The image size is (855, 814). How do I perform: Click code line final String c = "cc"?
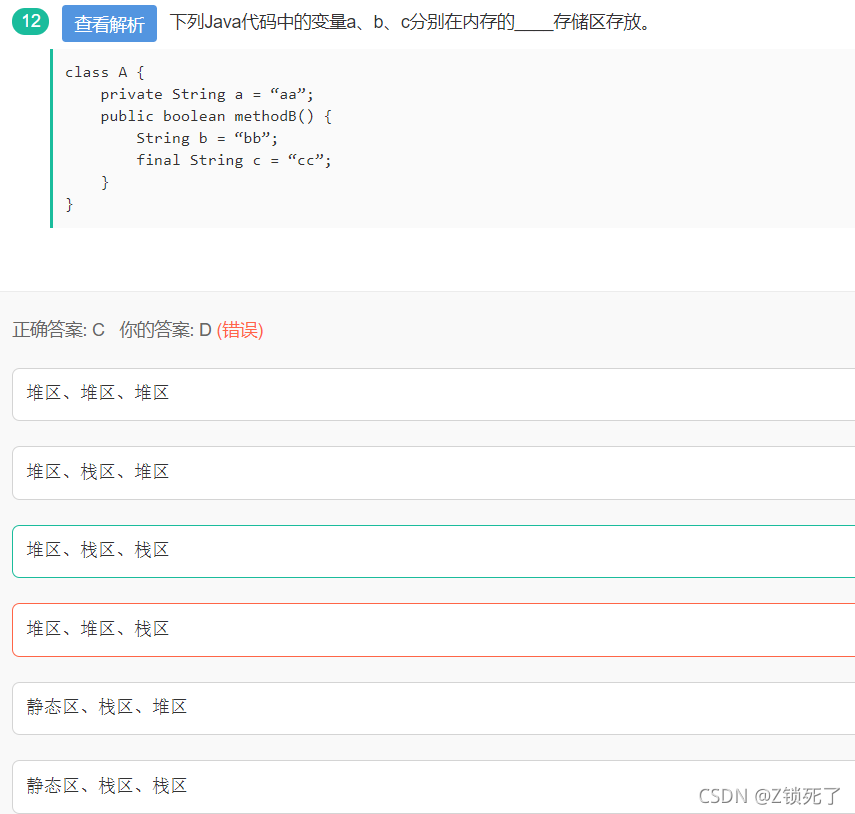pos(233,160)
